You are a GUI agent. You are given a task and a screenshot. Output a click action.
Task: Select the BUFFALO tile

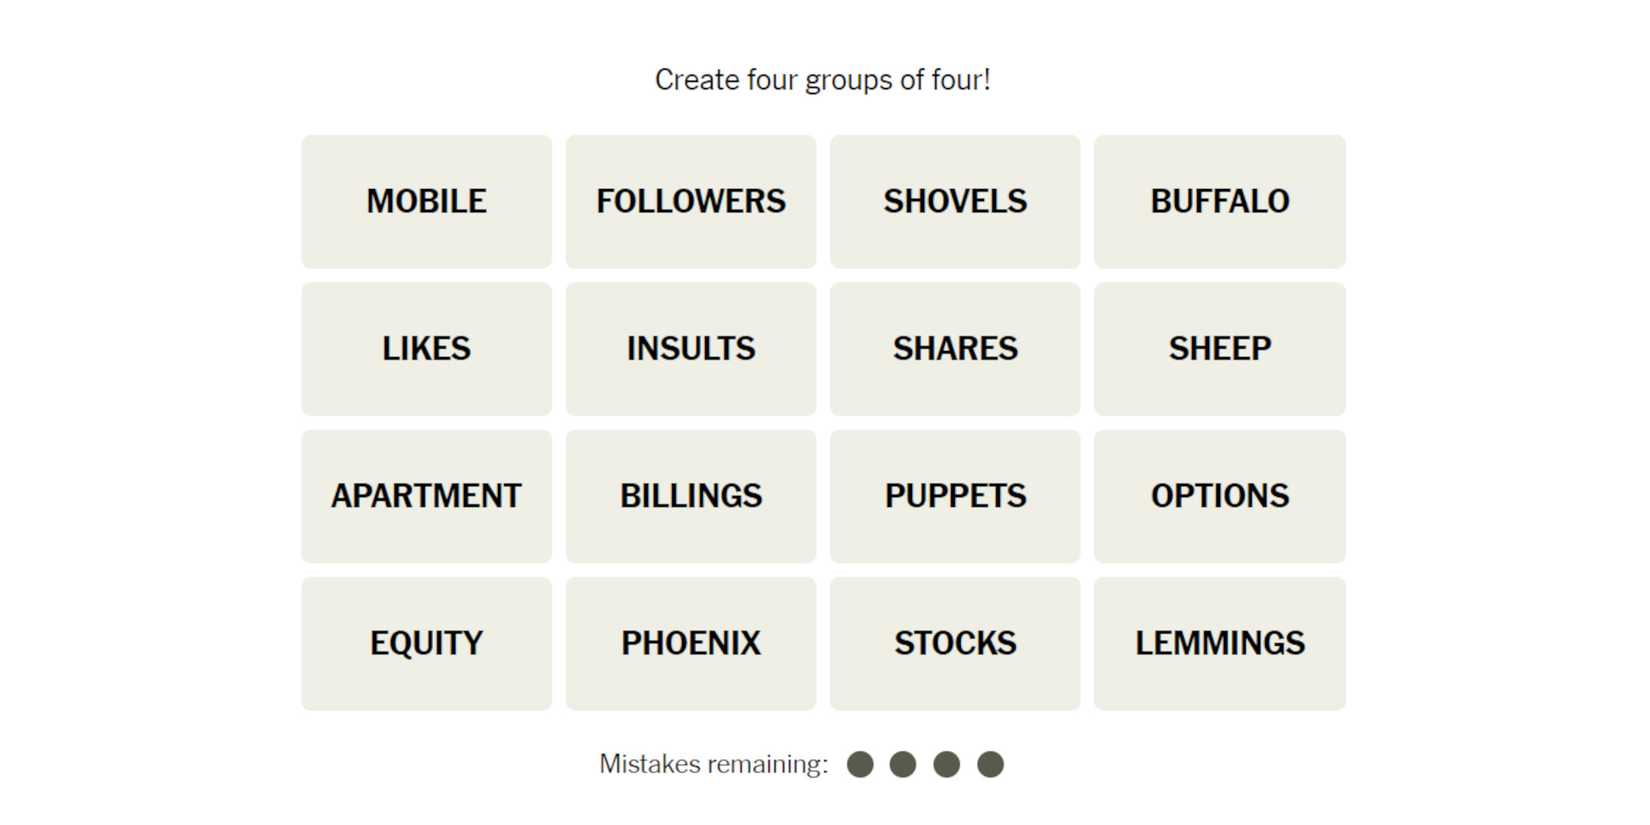(x=1219, y=202)
